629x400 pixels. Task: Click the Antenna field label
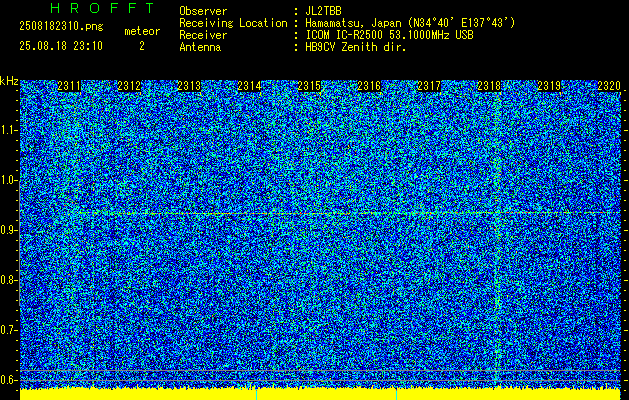tap(200, 47)
